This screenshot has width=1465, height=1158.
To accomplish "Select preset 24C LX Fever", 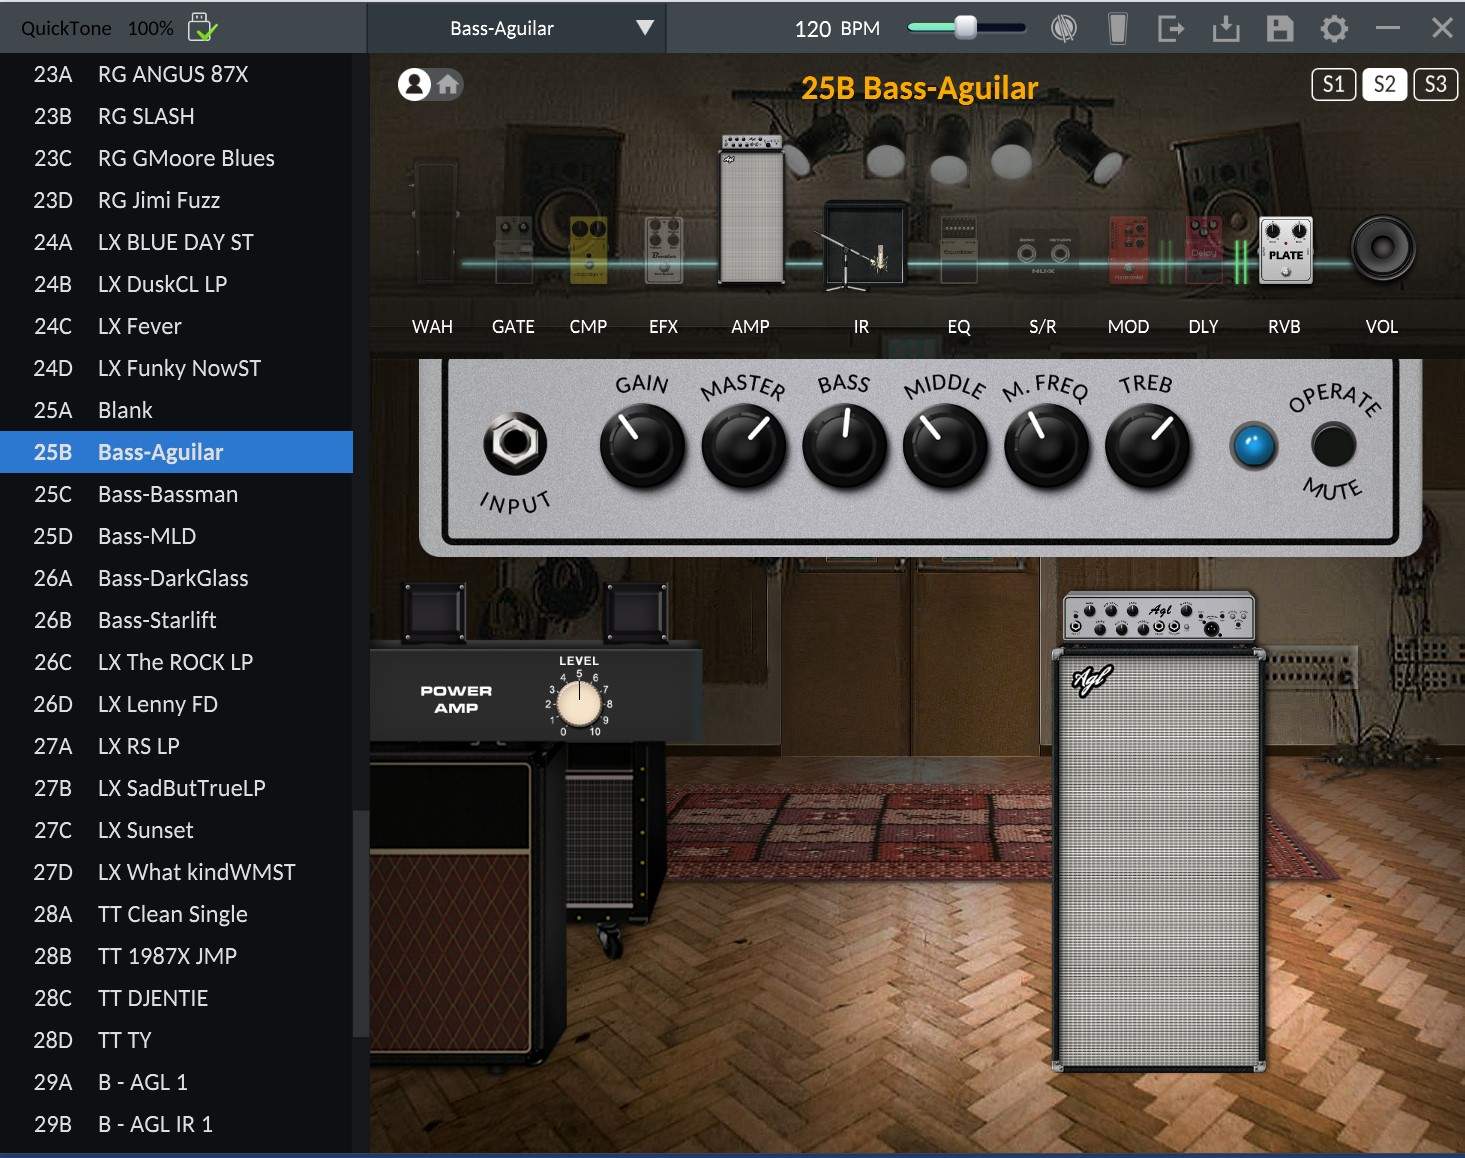I will 176,326.
